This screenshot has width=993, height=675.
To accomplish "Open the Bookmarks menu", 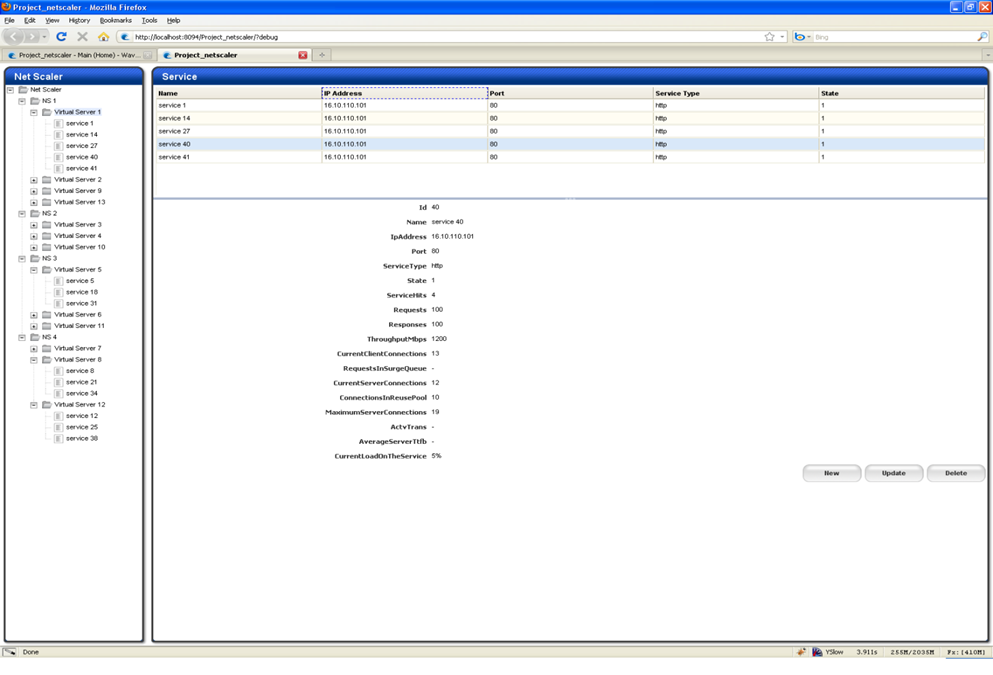I will tap(115, 20).
